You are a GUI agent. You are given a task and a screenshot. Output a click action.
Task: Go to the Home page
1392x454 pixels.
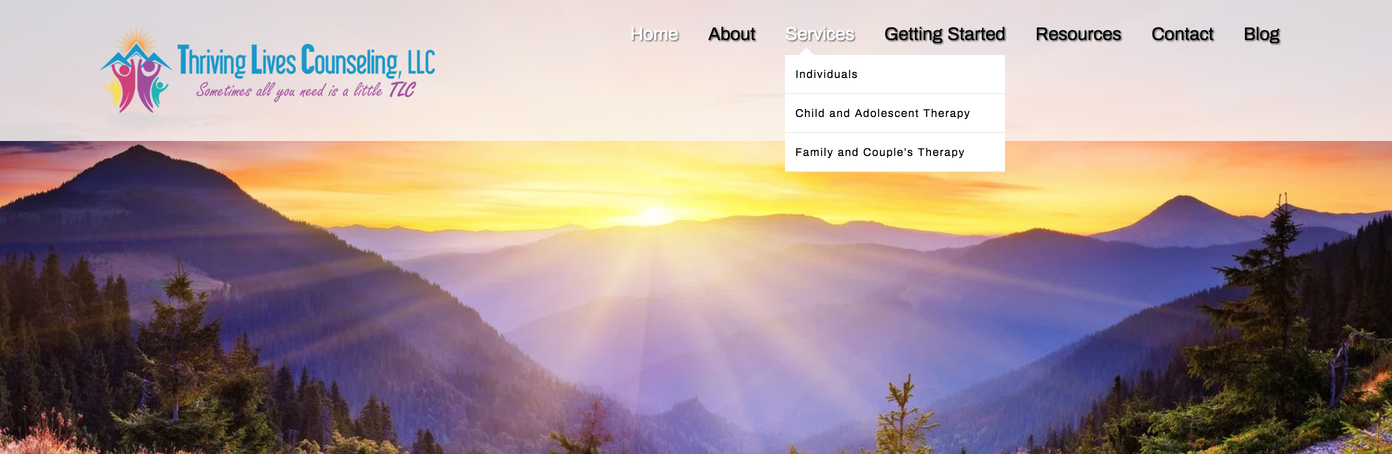[654, 34]
